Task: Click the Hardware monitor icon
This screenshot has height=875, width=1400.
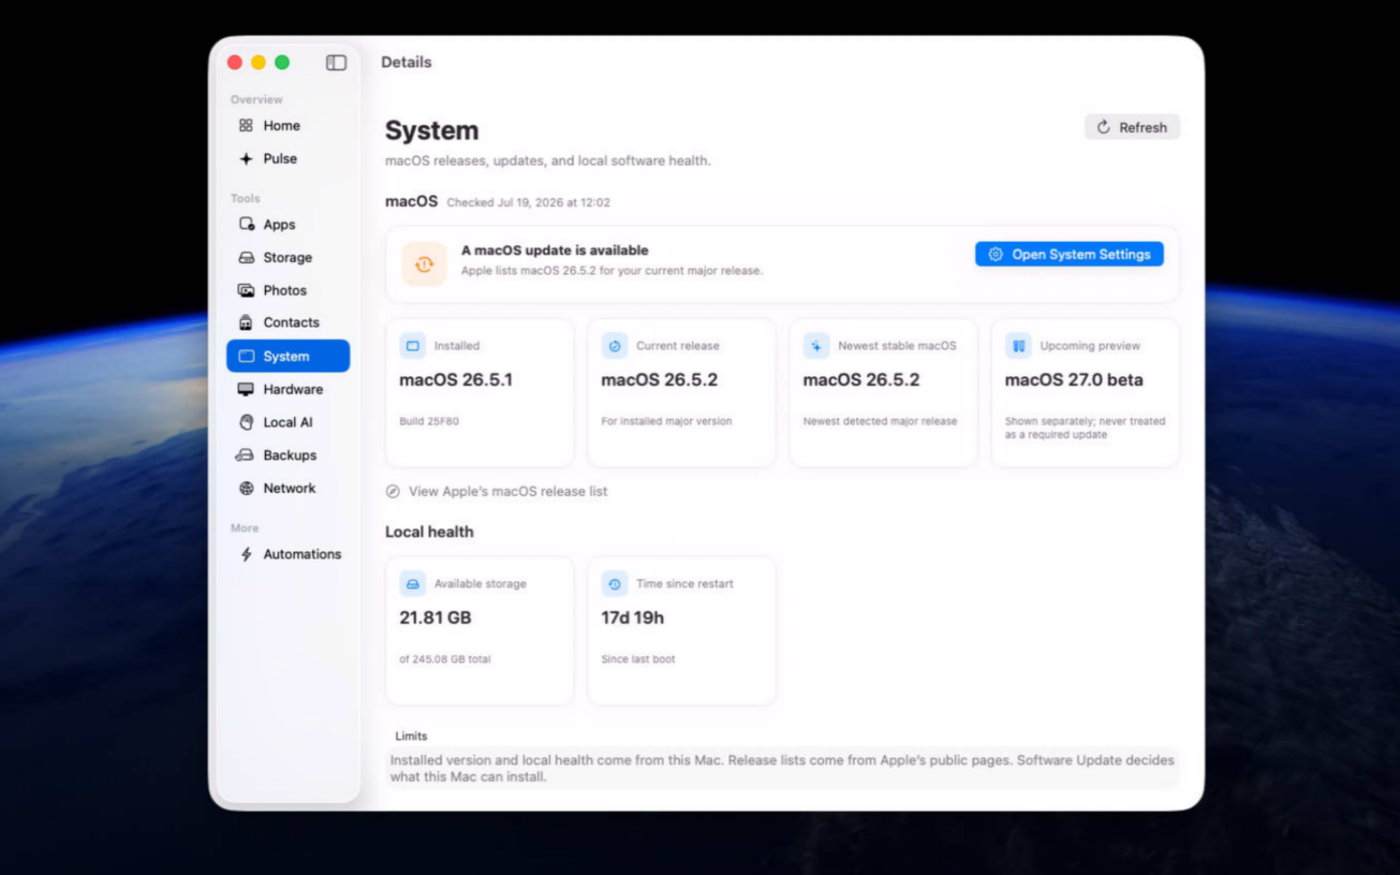Action: point(246,389)
